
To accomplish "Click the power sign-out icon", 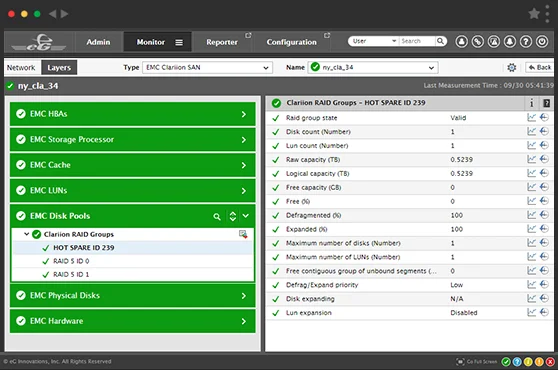I will (x=542, y=42).
